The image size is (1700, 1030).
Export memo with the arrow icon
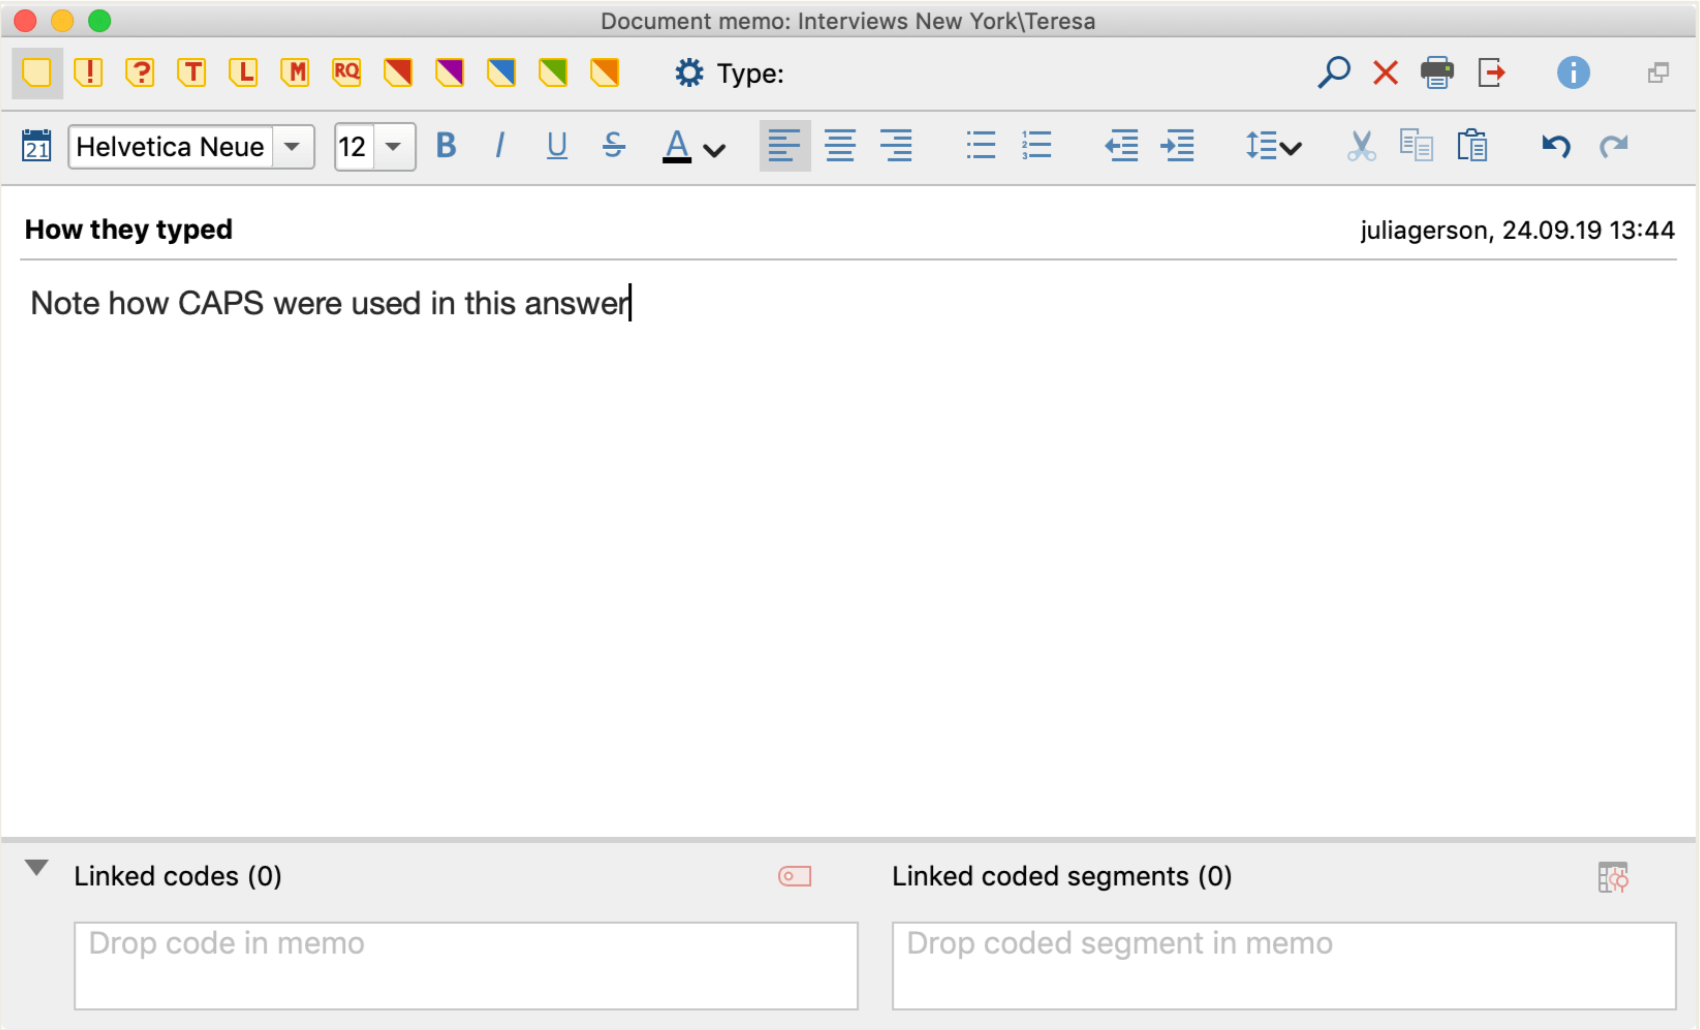point(1491,72)
